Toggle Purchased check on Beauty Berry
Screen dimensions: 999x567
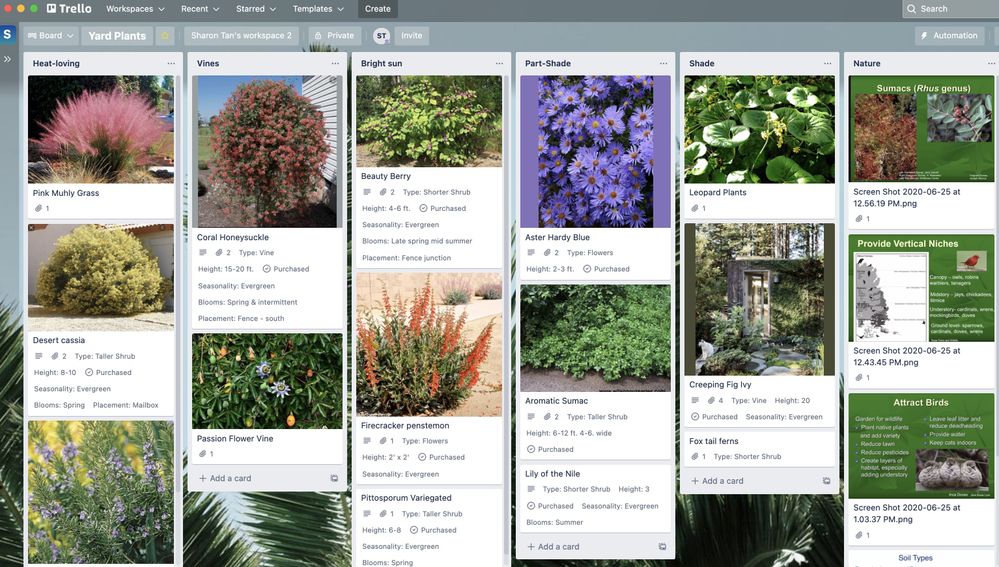pyautogui.click(x=424, y=208)
